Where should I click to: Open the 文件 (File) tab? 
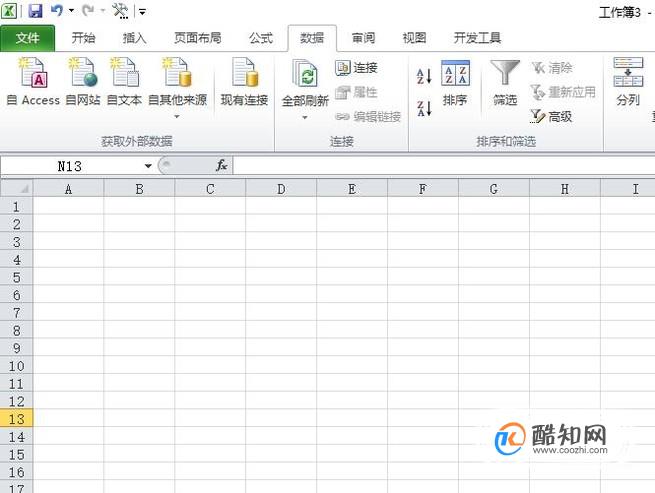click(28, 38)
